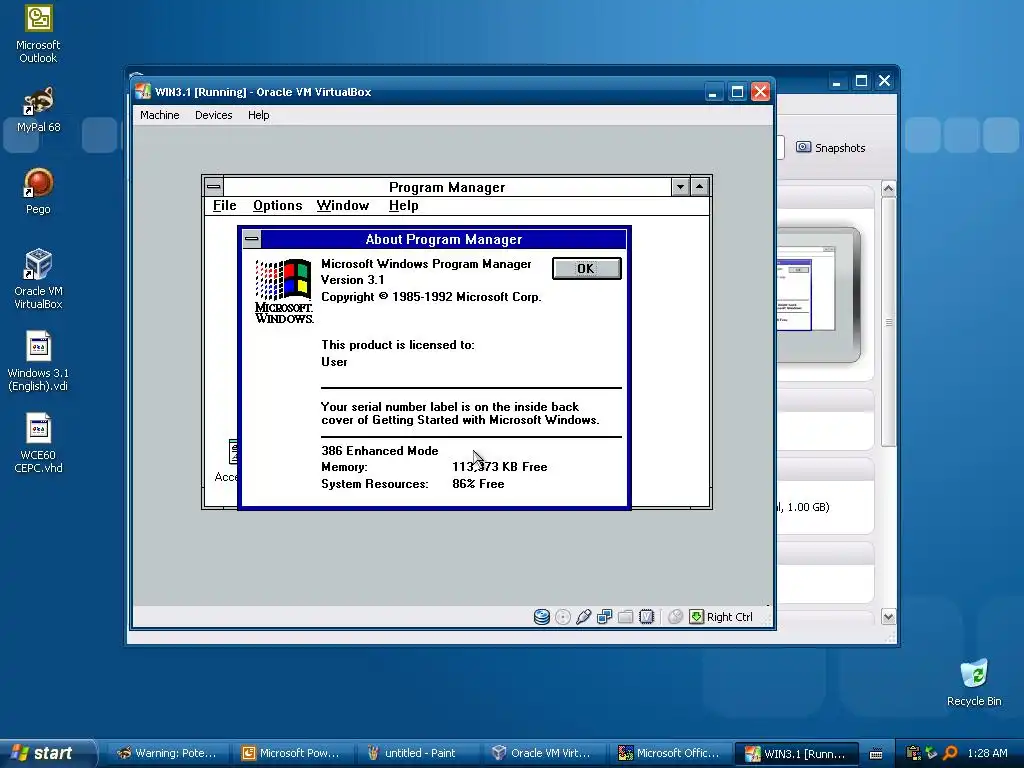Open the Program Manager Options menu

pos(278,206)
